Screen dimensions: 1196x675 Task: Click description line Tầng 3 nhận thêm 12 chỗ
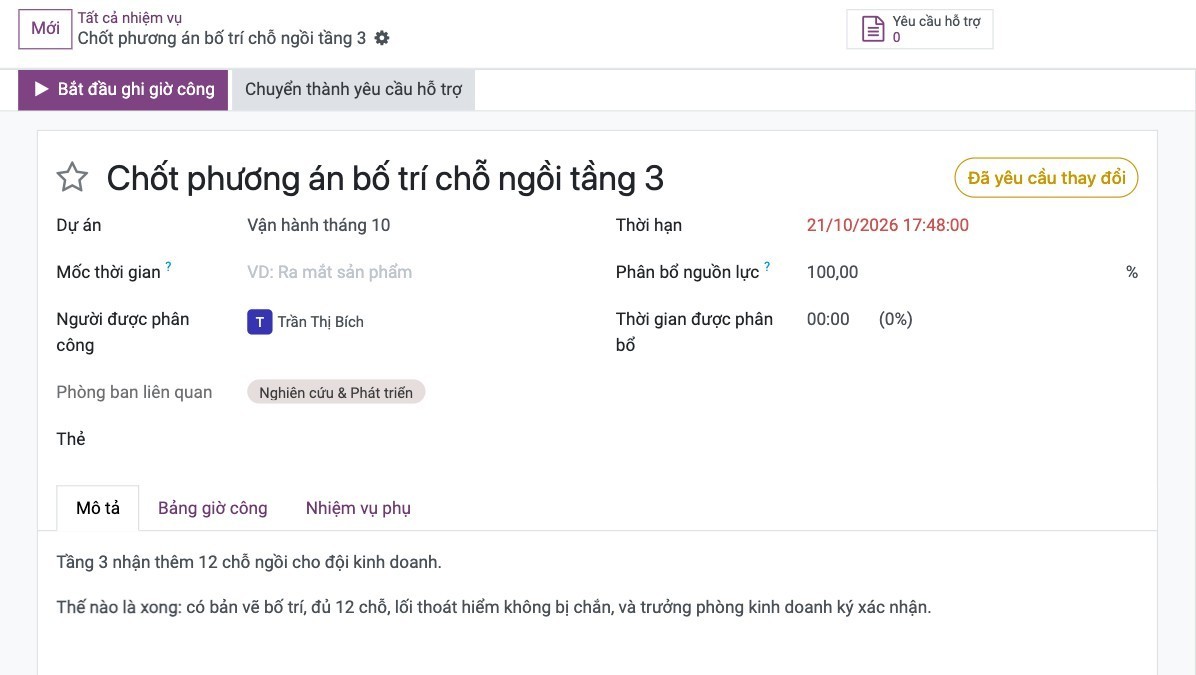click(249, 563)
